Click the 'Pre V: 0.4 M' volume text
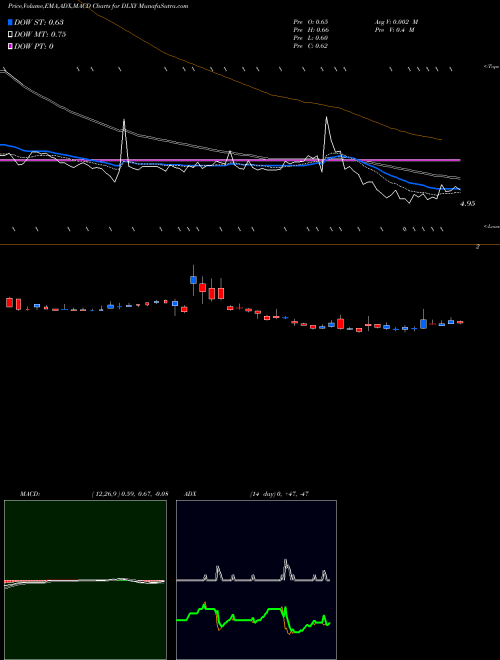 (x=395, y=30)
